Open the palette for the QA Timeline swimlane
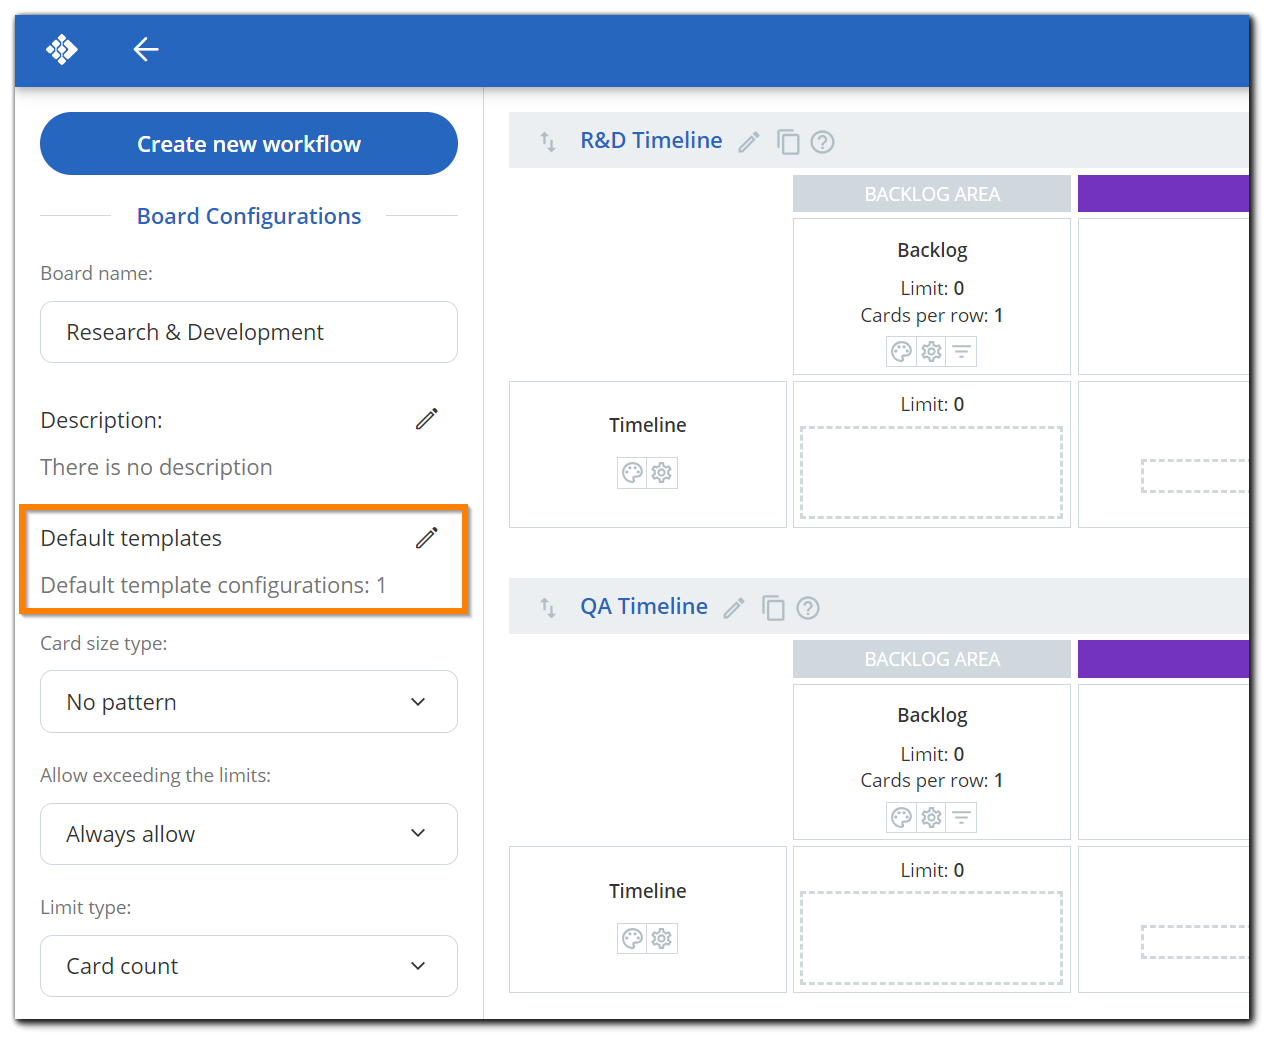Image resolution: width=1276 pixels, height=1046 pixels. click(632, 938)
